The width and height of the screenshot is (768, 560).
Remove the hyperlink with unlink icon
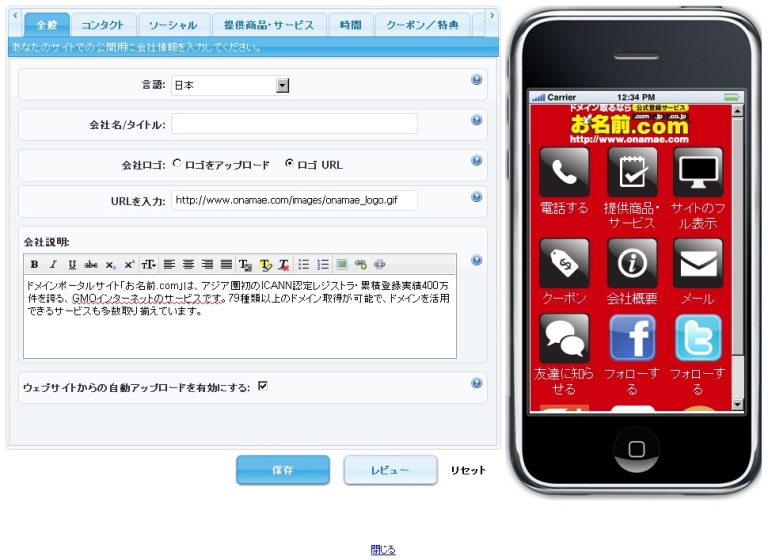380,265
